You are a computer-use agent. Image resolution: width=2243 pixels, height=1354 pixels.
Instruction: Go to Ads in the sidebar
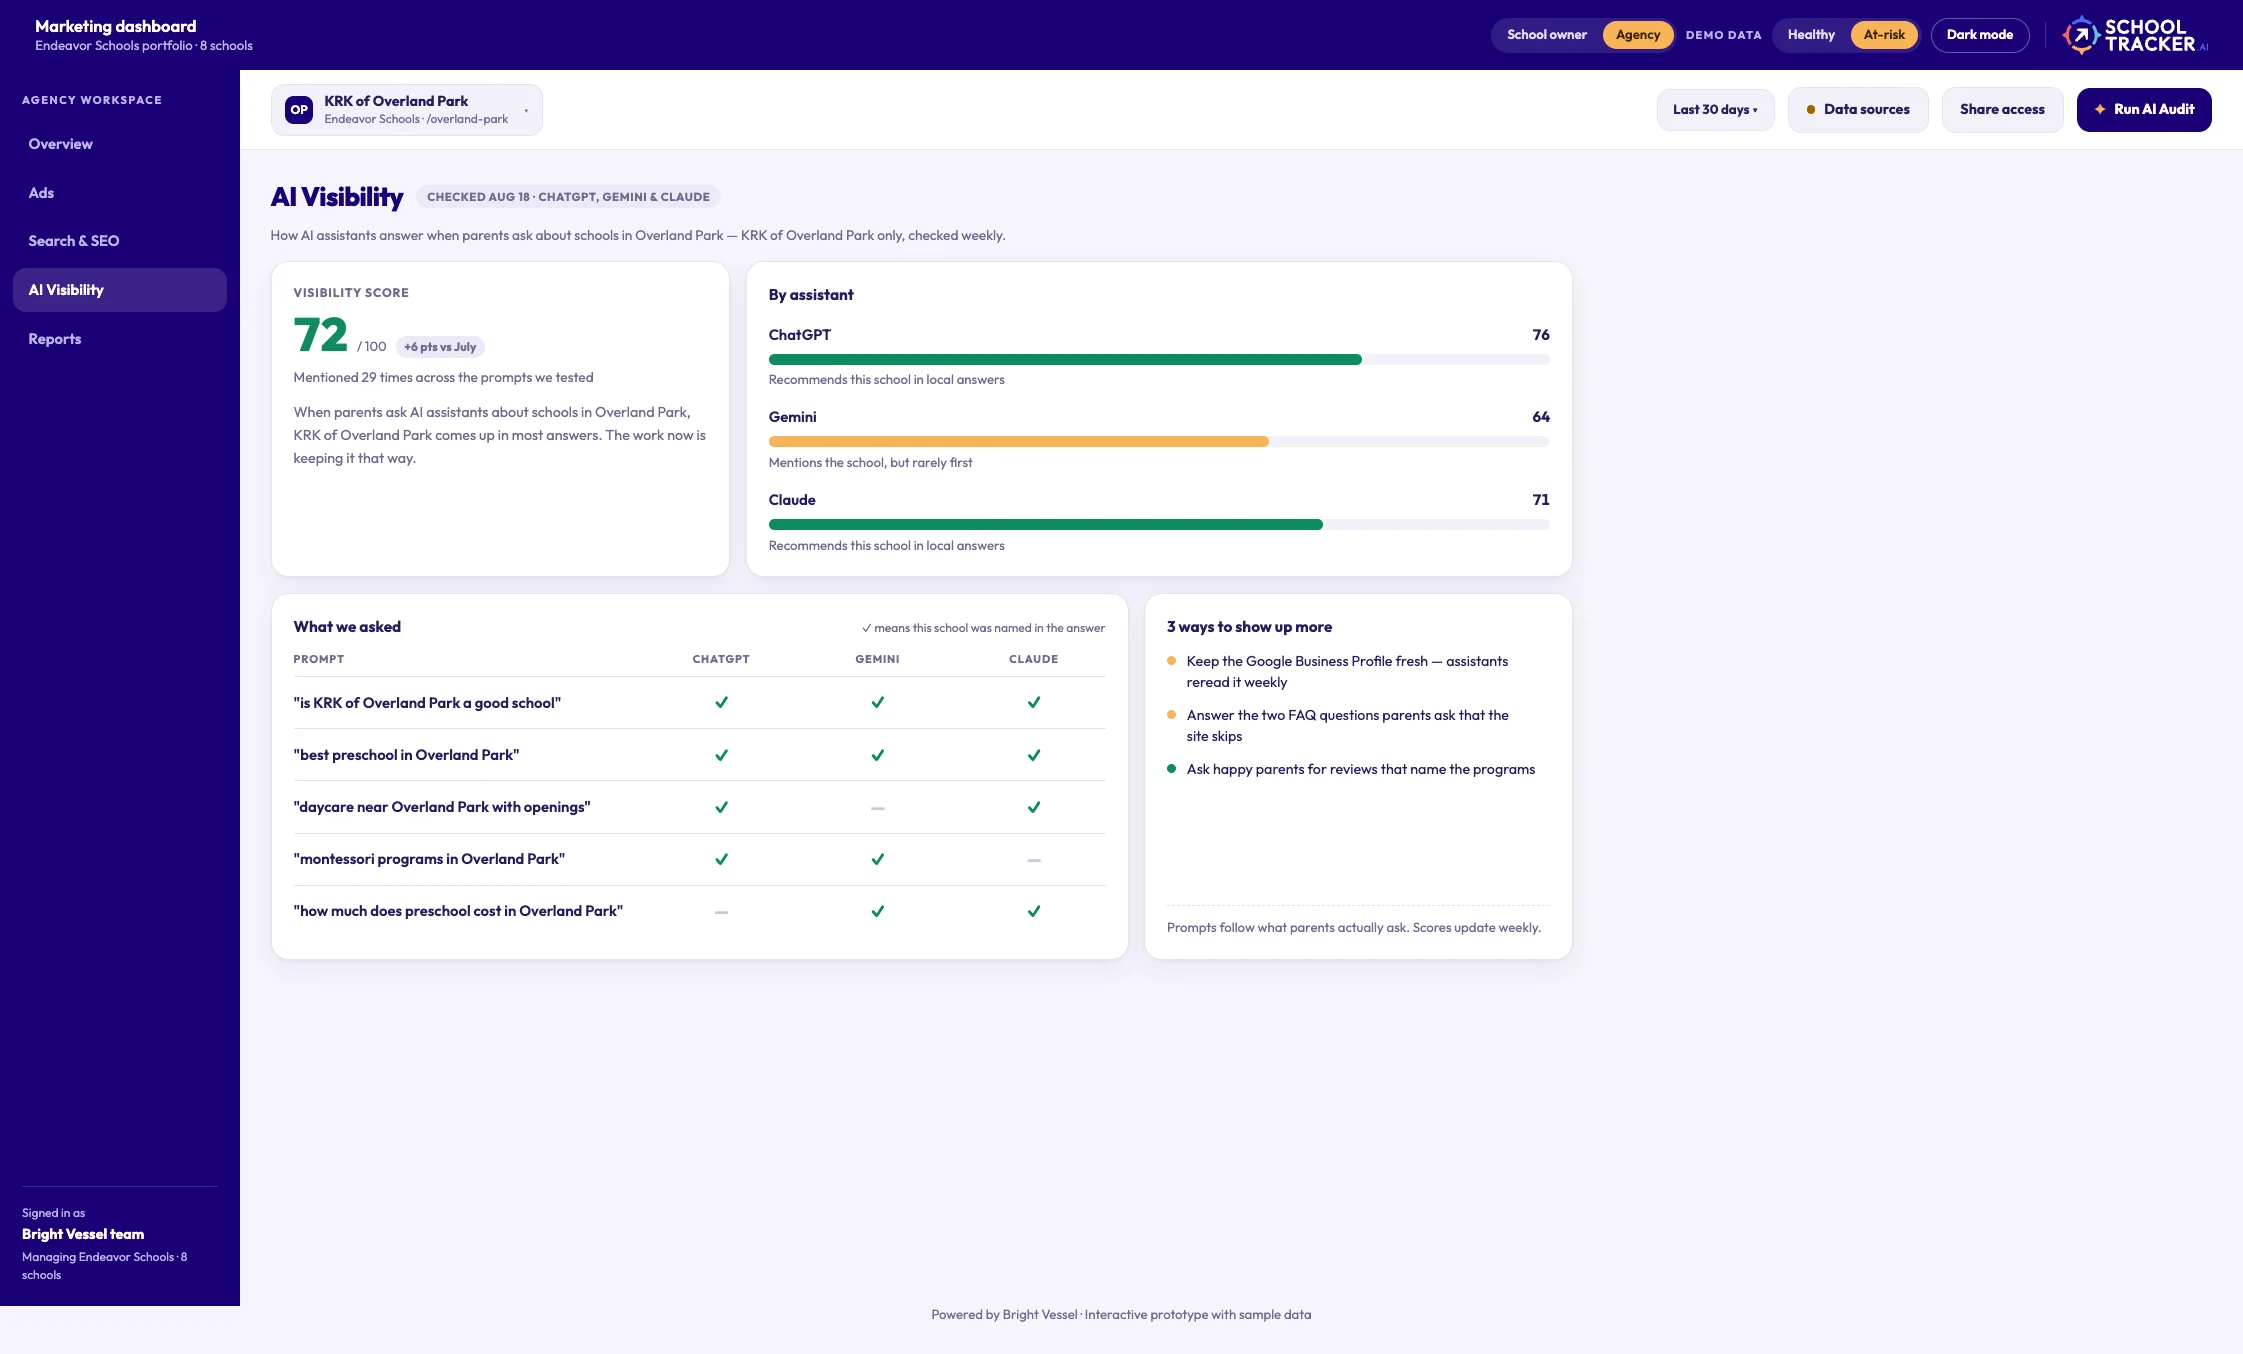120,193
